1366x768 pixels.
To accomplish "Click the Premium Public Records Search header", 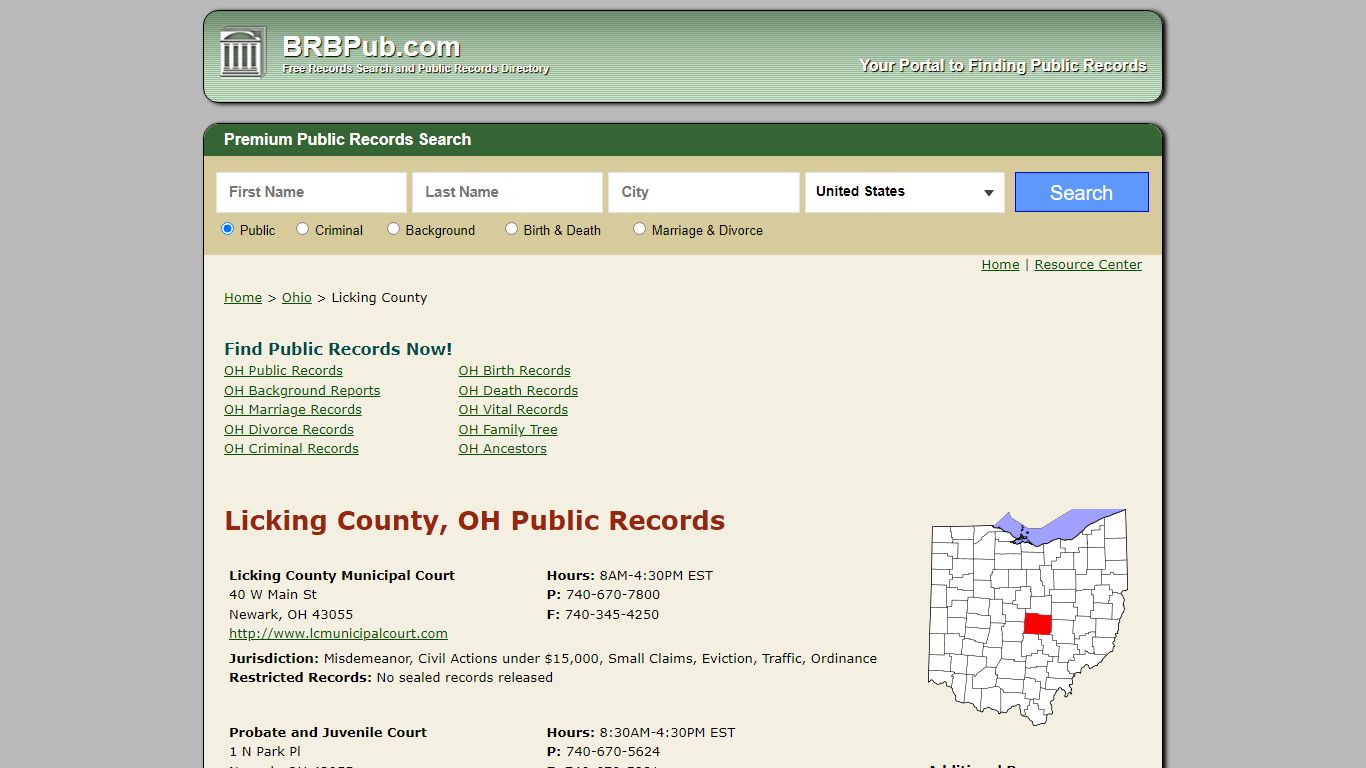I will (x=347, y=140).
